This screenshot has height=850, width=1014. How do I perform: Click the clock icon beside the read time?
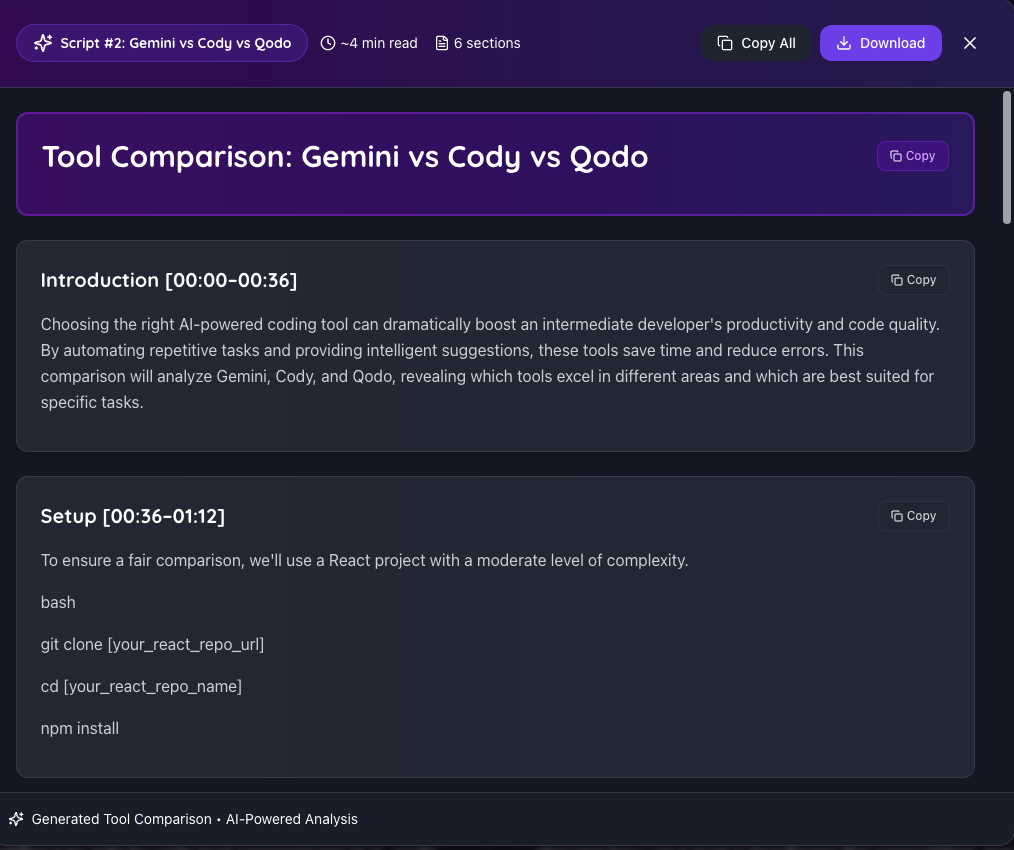point(327,43)
